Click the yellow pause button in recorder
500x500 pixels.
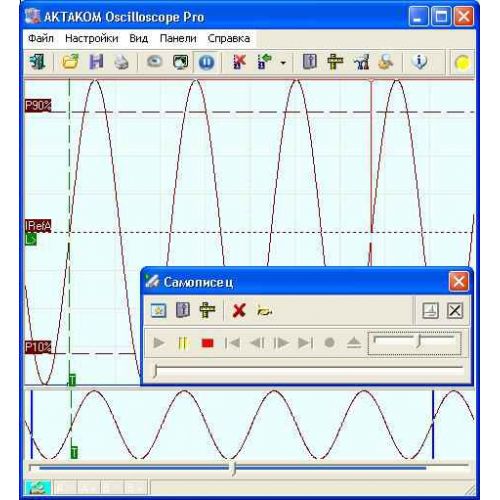coord(183,343)
